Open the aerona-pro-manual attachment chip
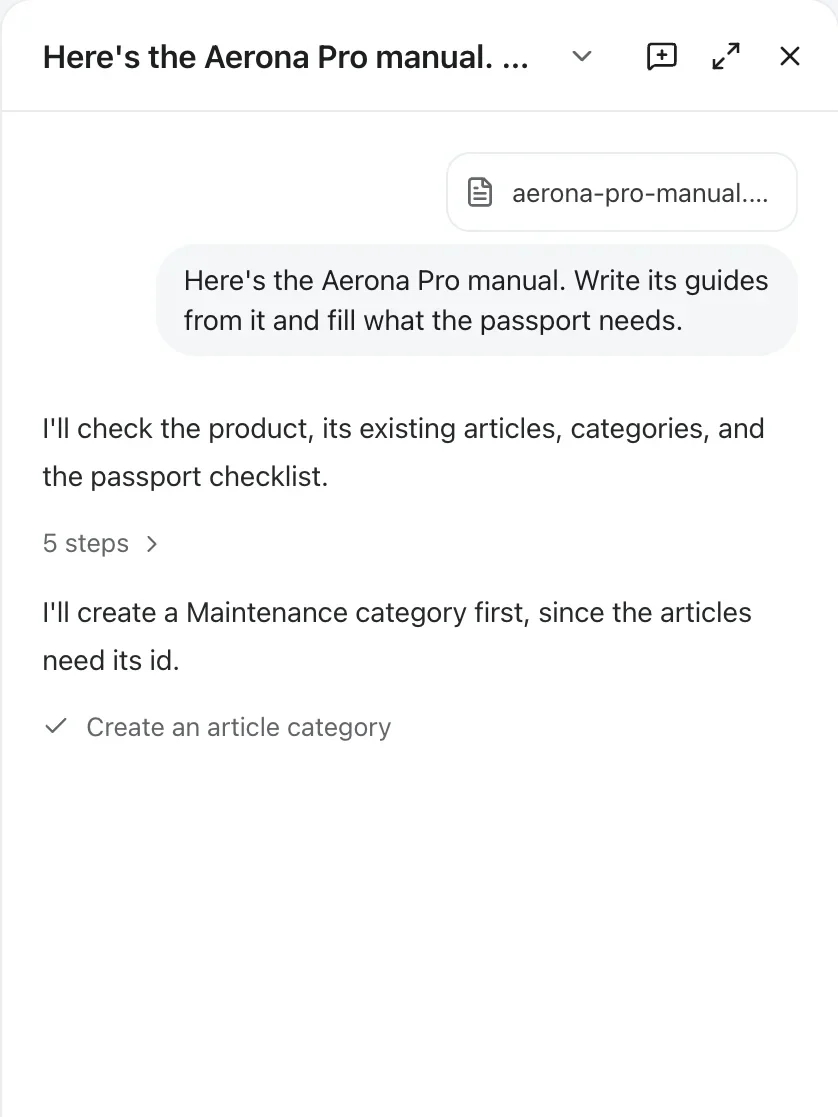The width and height of the screenshot is (838, 1117). tap(621, 192)
